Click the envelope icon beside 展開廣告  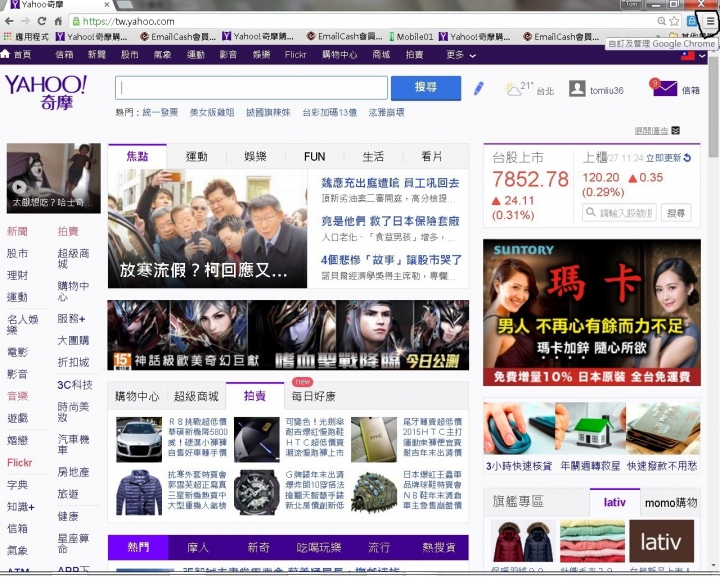(x=675, y=130)
